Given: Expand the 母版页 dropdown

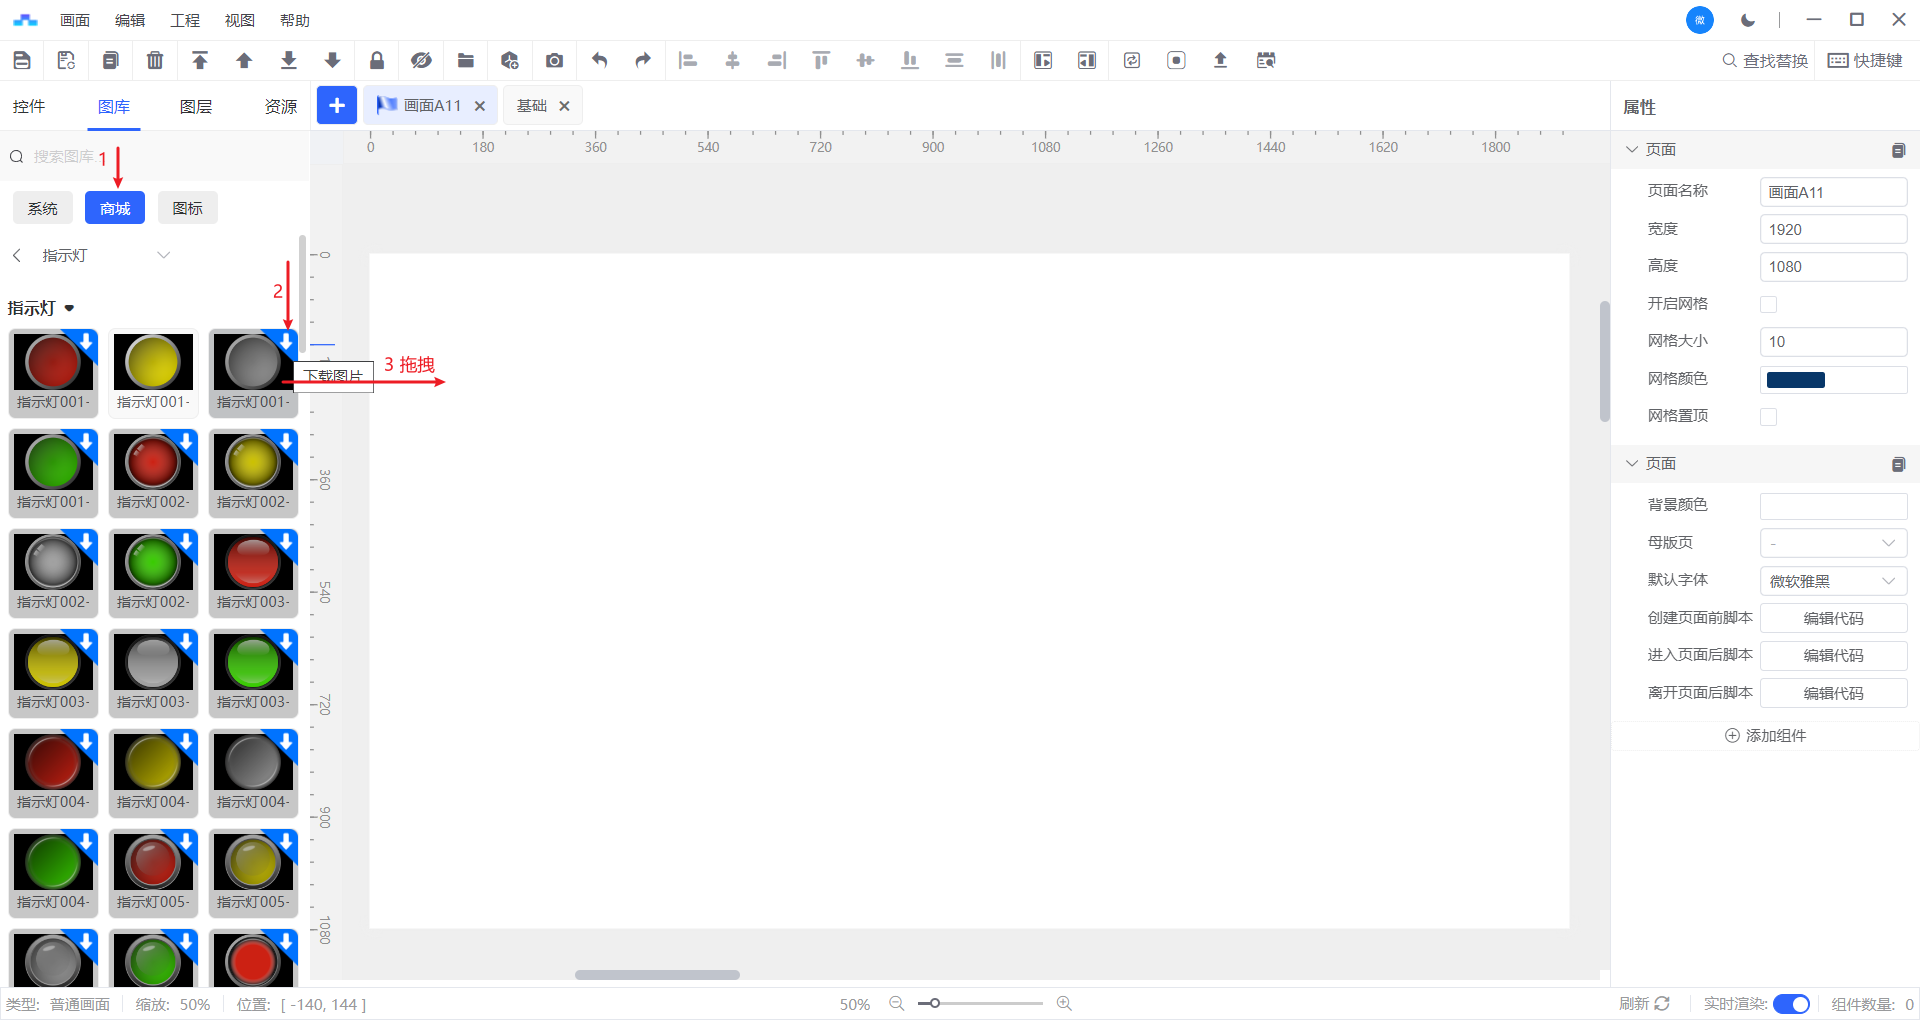Looking at the screenshot, I should [x=1832, y=543].
